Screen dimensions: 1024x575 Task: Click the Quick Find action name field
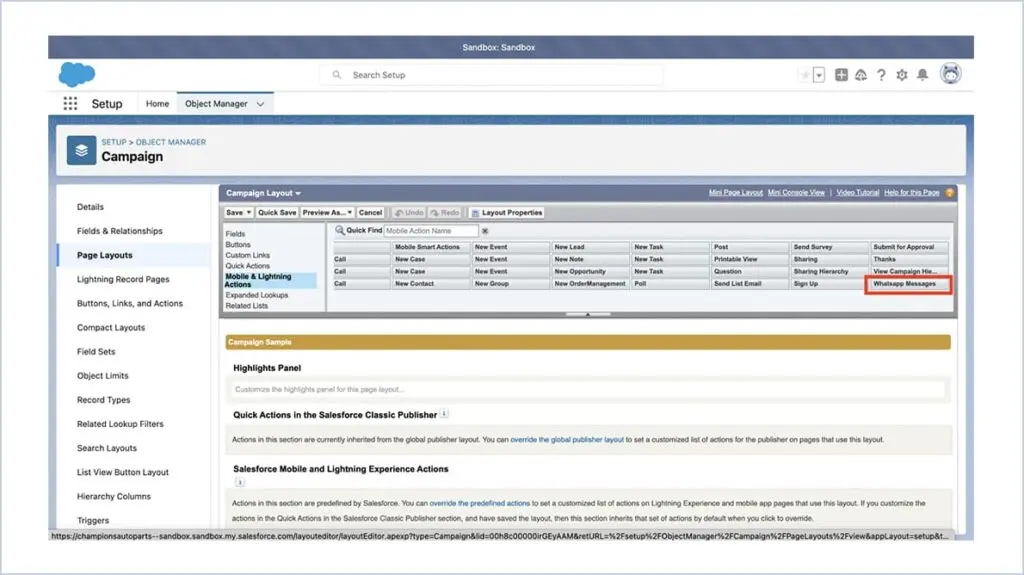tap(430, 231)
